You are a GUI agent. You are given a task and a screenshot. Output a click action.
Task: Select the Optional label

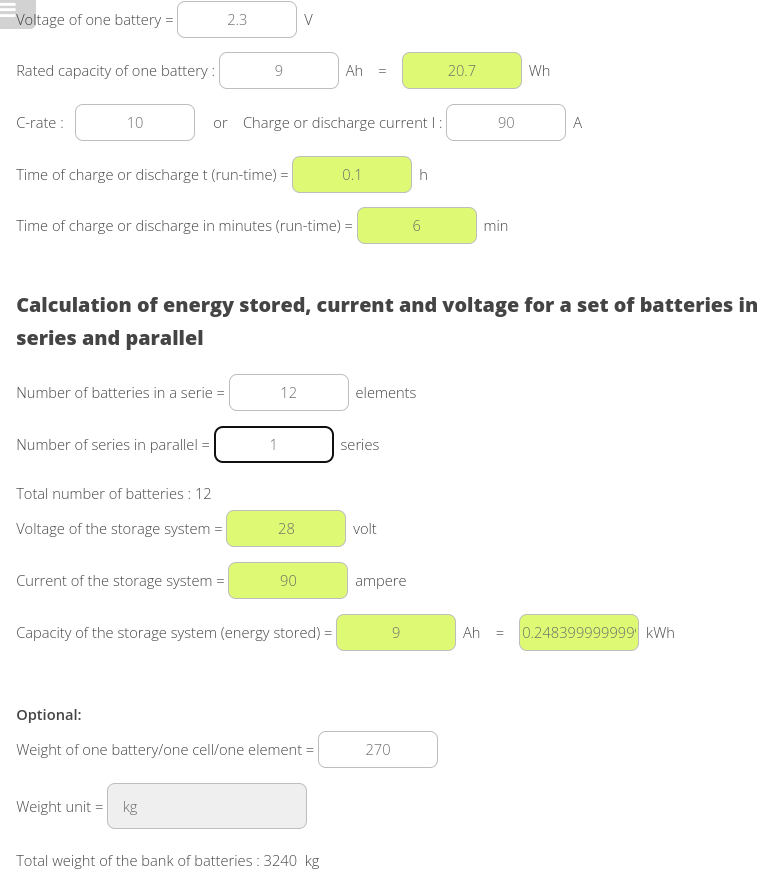[x=49, y=715]
